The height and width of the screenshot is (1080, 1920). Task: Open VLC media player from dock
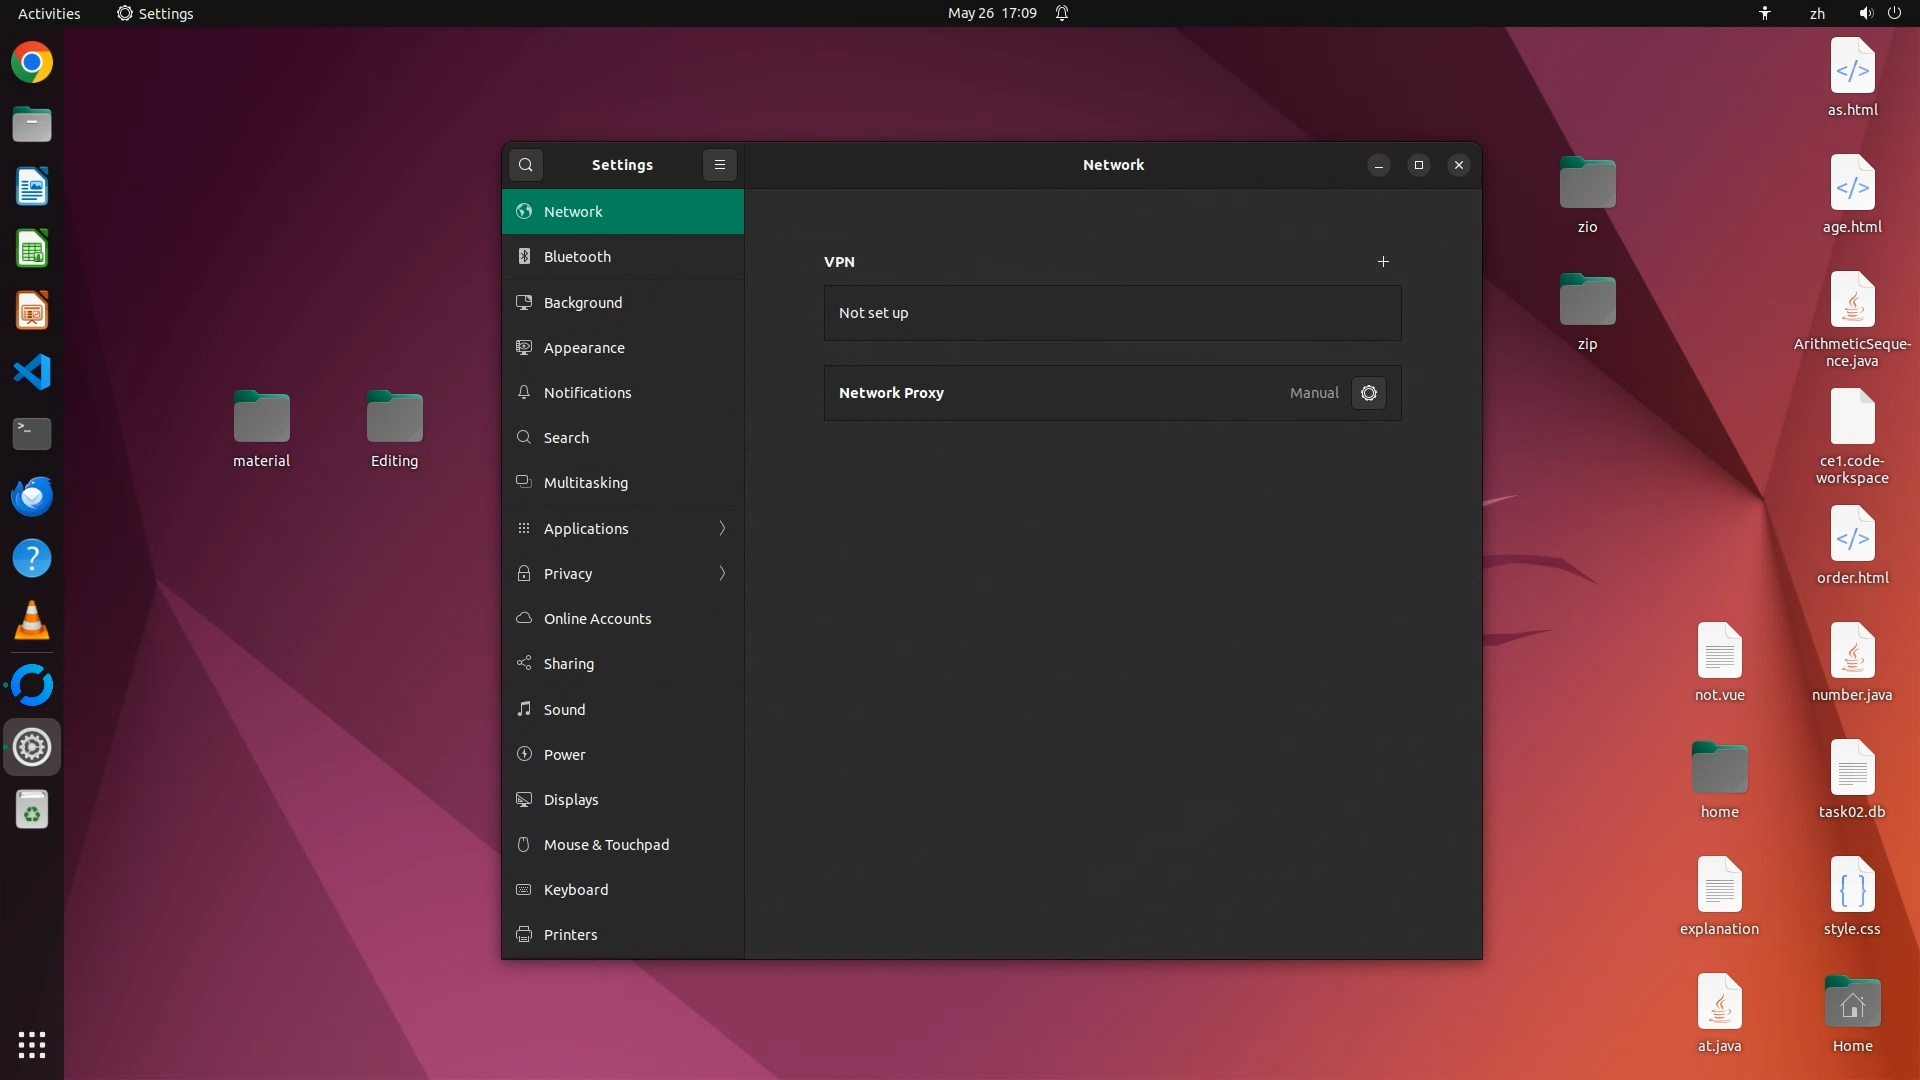32,621
